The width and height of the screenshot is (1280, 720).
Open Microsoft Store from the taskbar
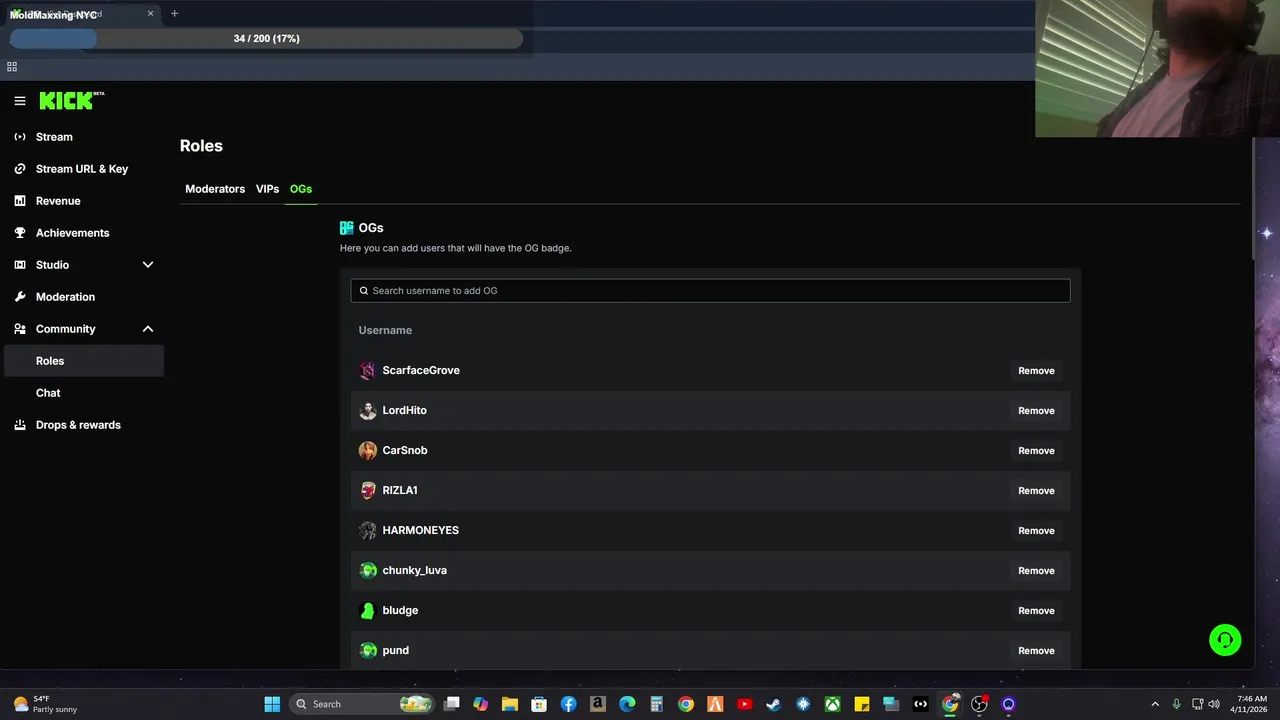click(539, 704)
